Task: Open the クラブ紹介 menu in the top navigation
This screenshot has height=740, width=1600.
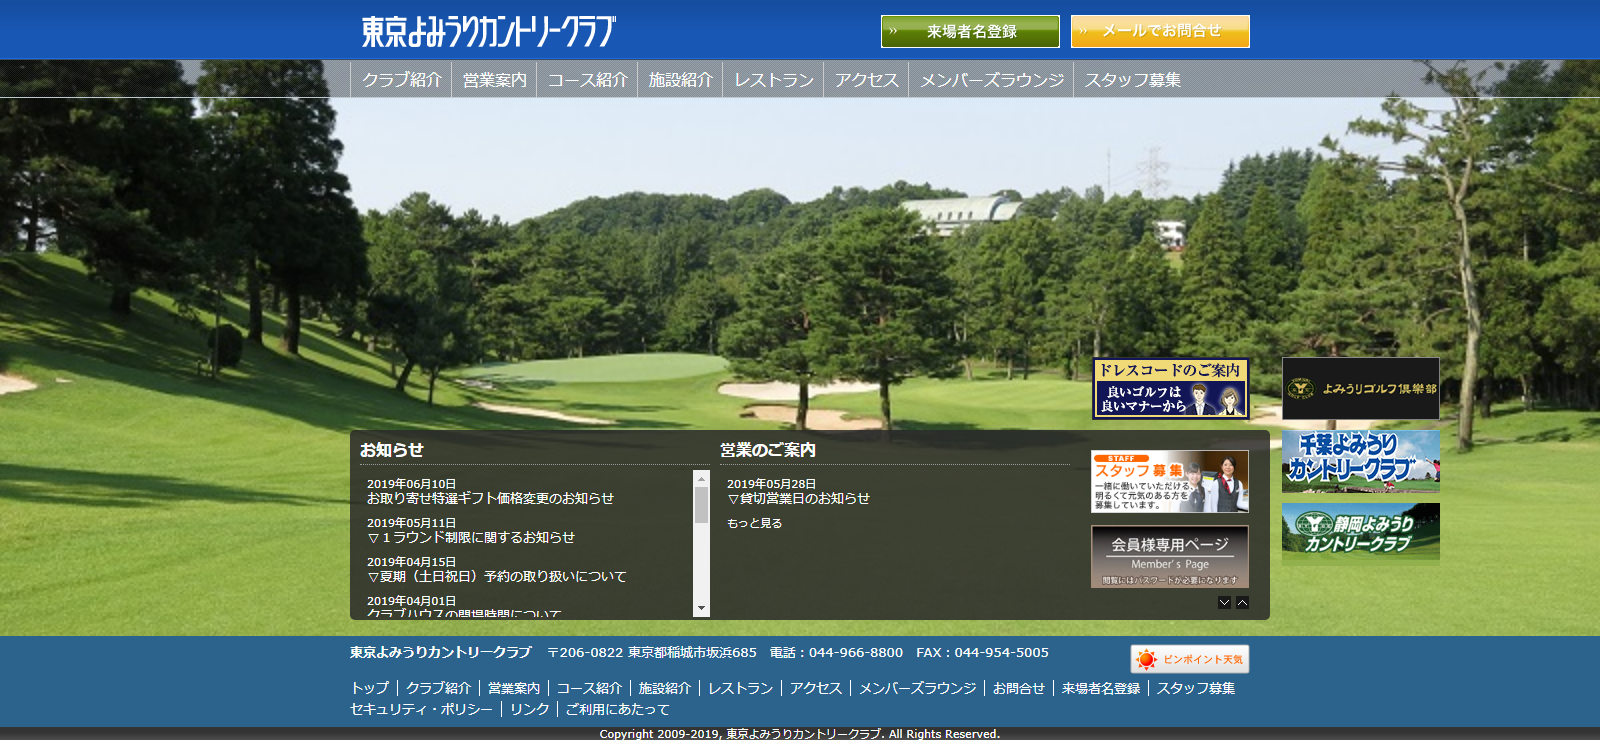Action: pos(401,79)
